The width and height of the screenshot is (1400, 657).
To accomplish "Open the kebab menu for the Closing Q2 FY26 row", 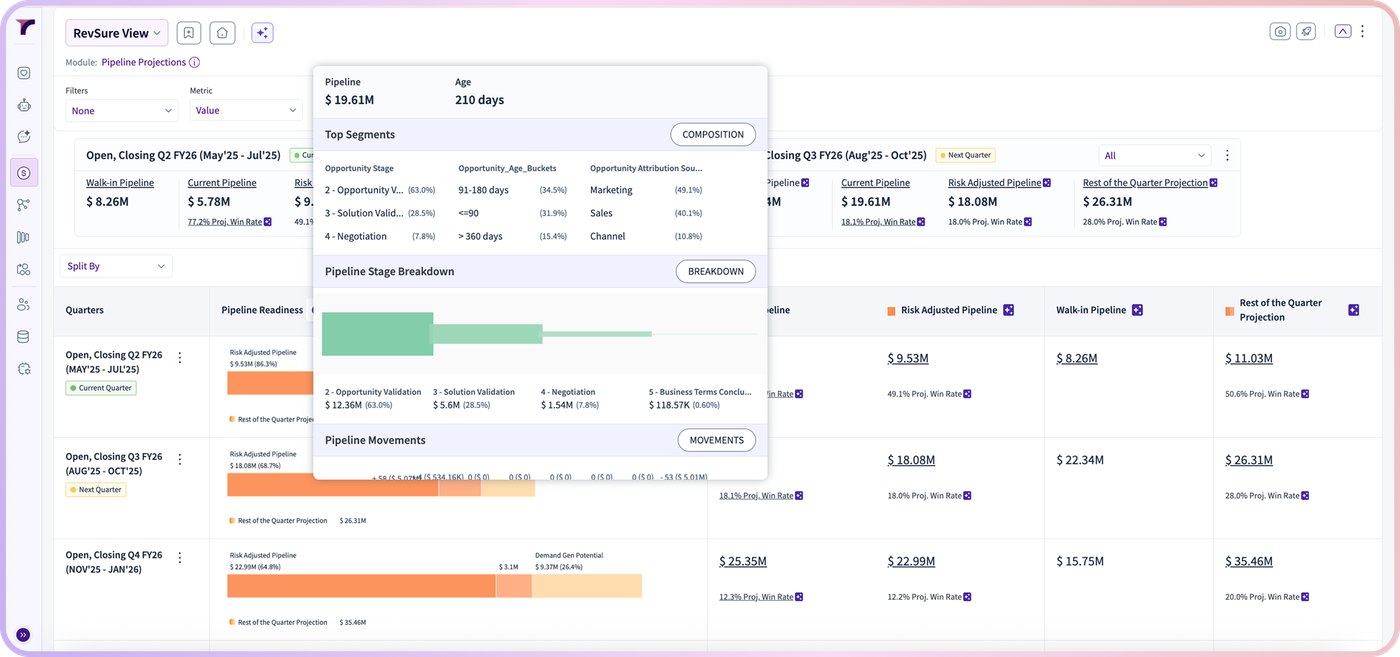I will [180, 357].
